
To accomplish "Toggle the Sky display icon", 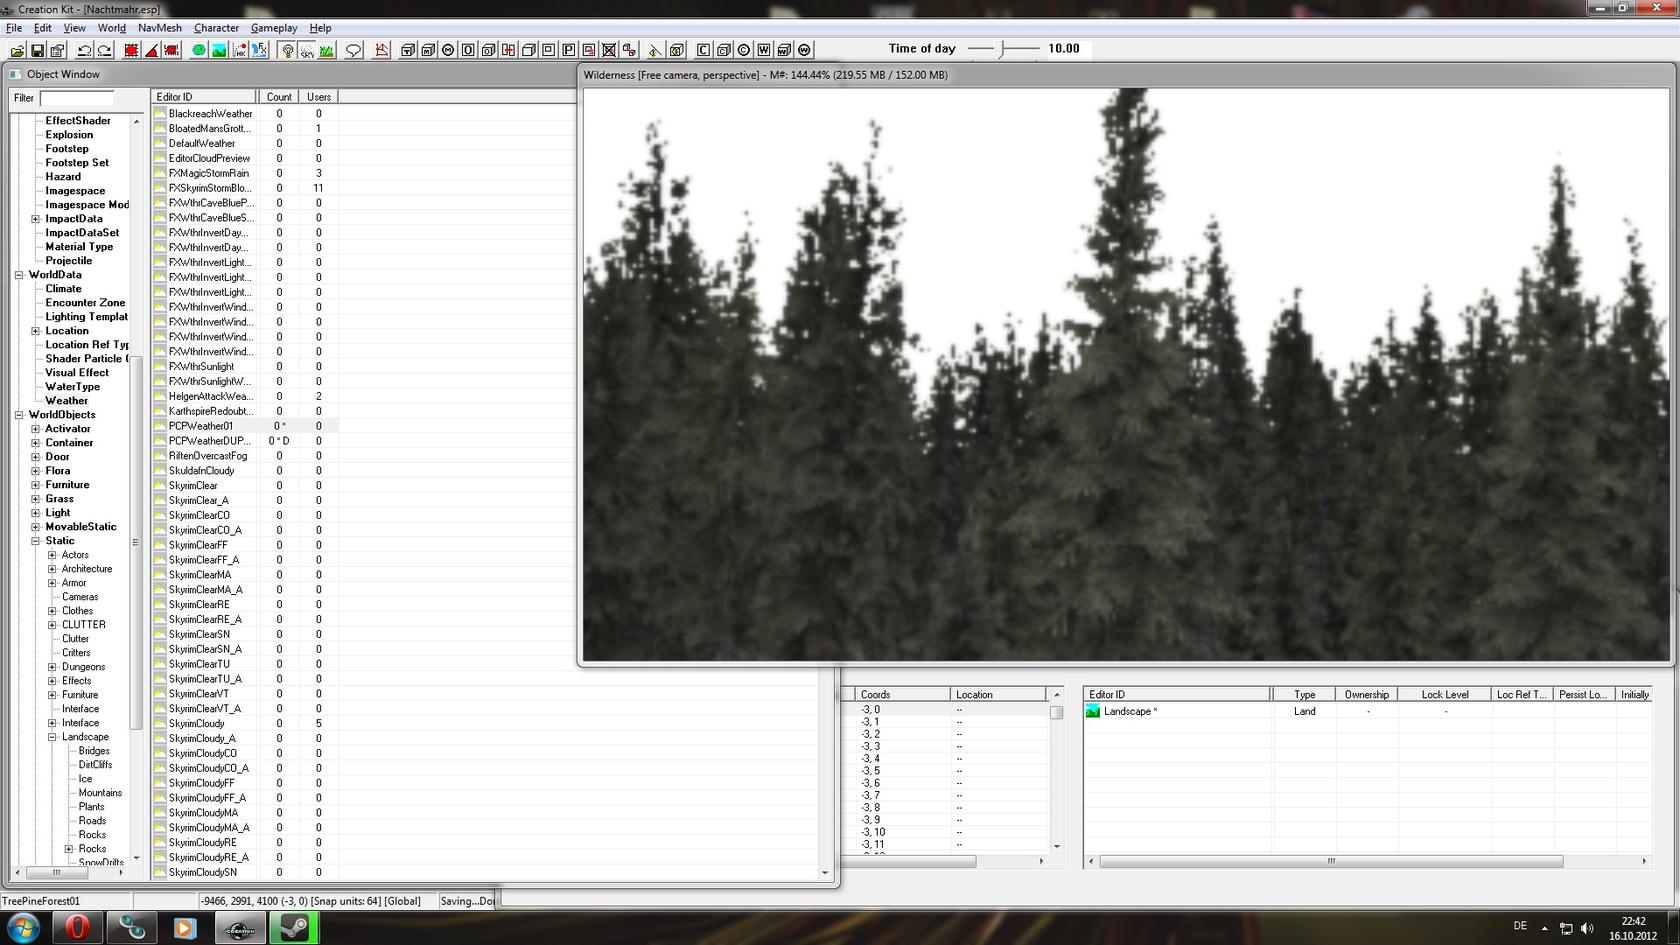I will click(307, 50).
